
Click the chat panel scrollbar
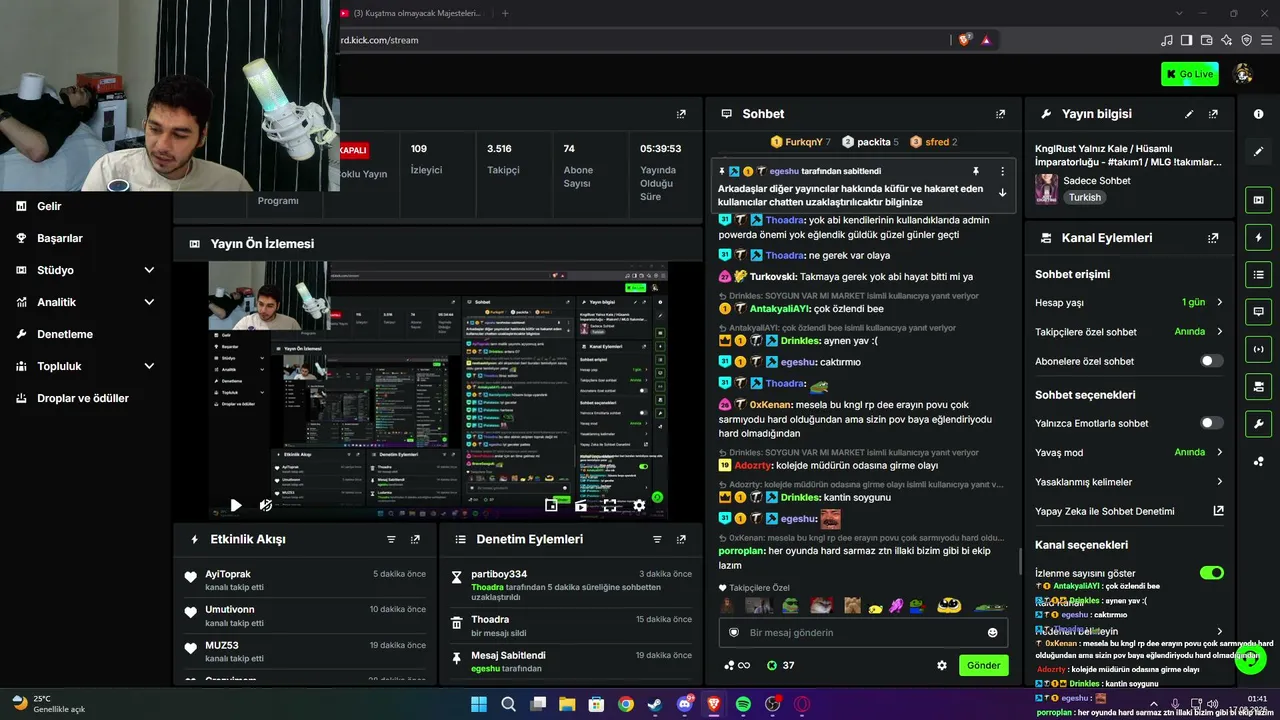(x=1019, y=561)
